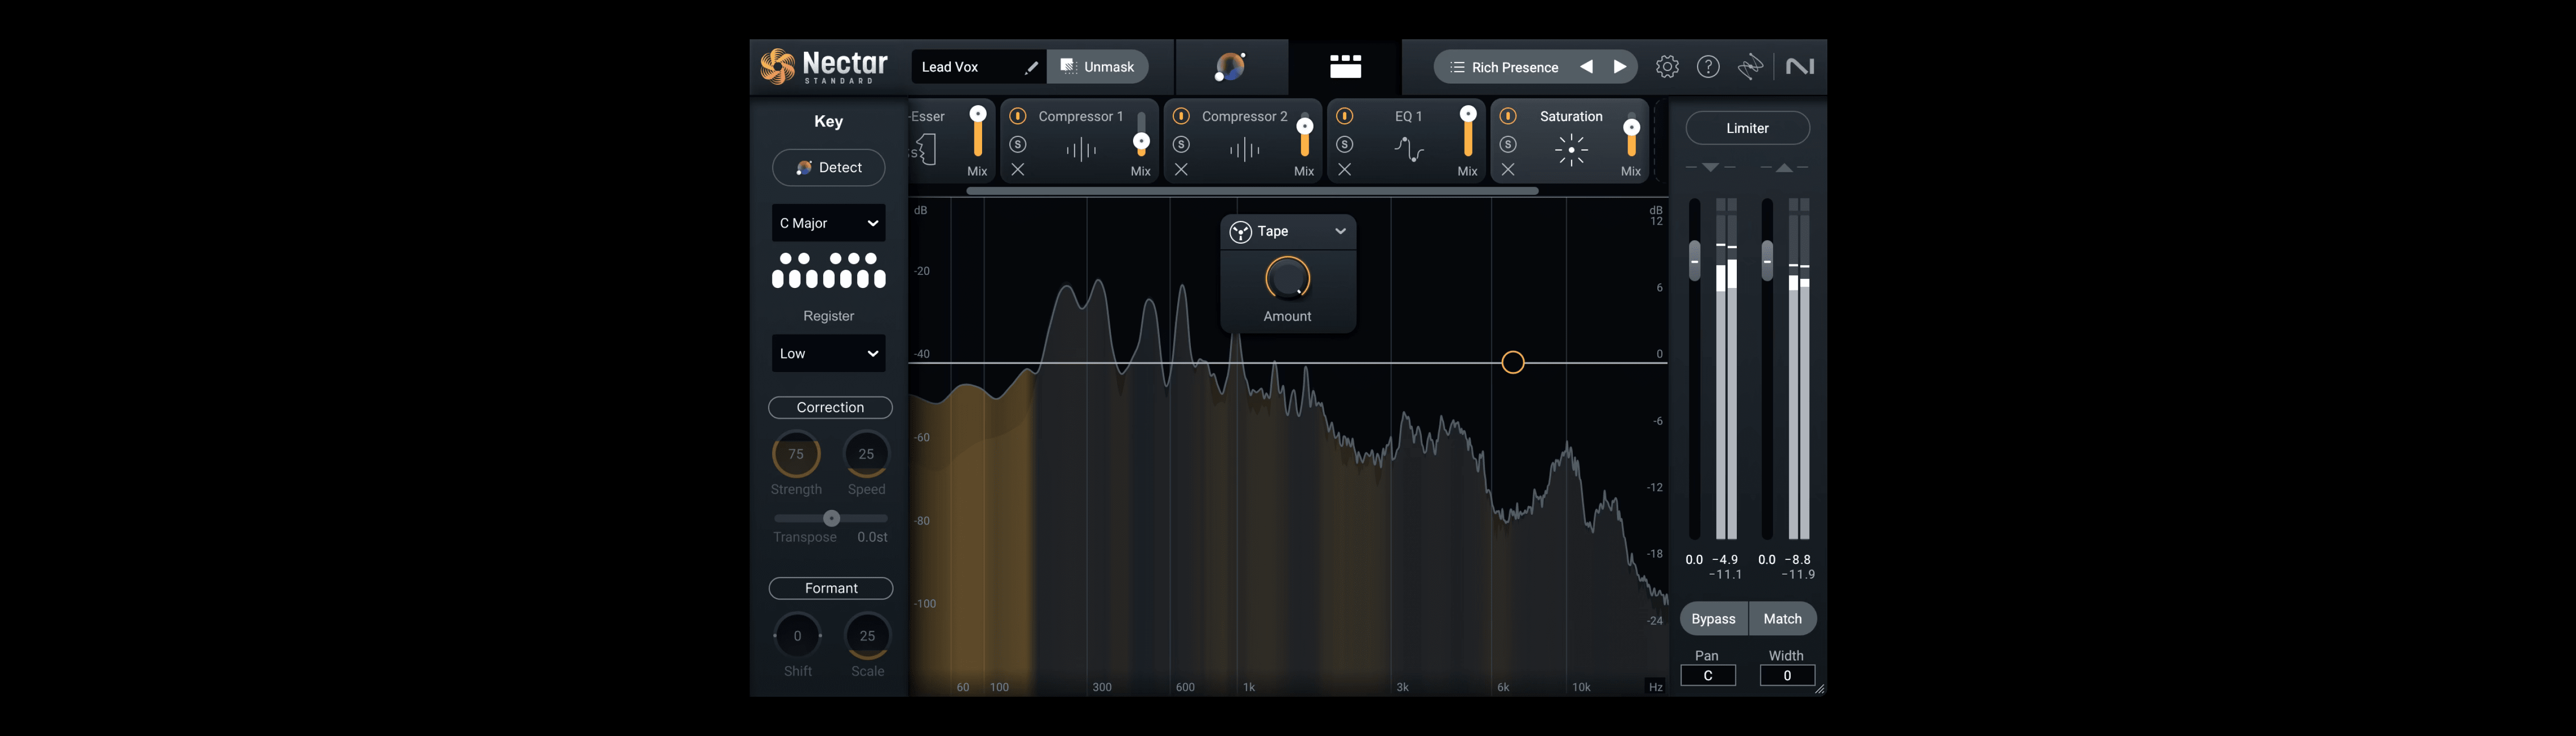This screenshot has height=736, width=2576.
Task: Click the Tape reel icon
Action: tap(1241, 232)
